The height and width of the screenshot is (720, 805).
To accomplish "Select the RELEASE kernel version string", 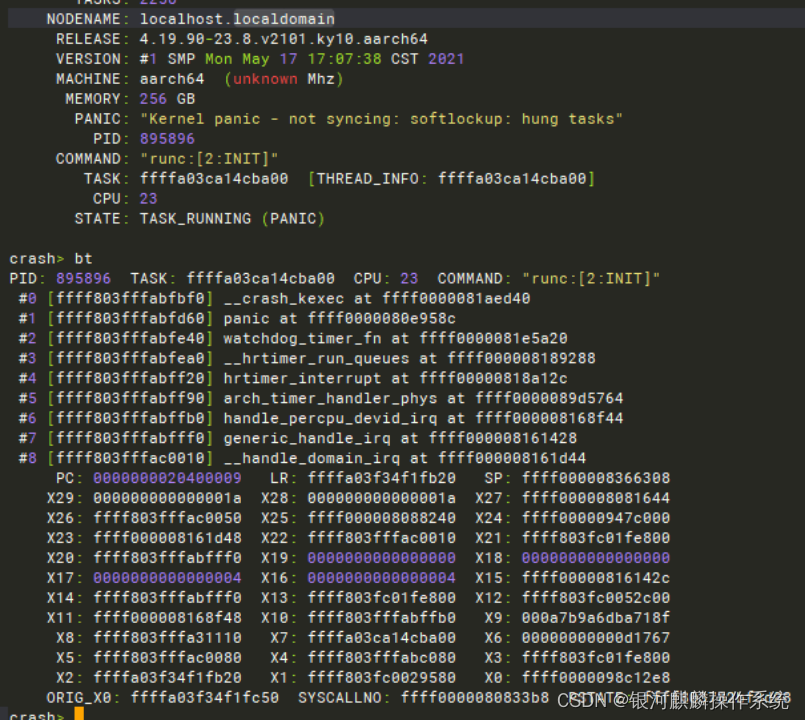I will coord(283,39).
